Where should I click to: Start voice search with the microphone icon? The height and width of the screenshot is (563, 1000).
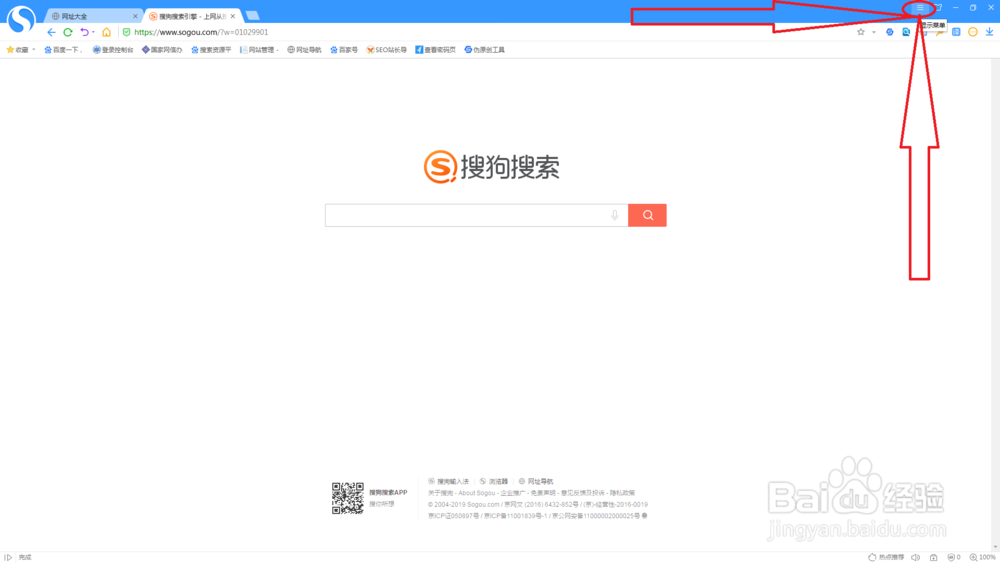[615, 216]
